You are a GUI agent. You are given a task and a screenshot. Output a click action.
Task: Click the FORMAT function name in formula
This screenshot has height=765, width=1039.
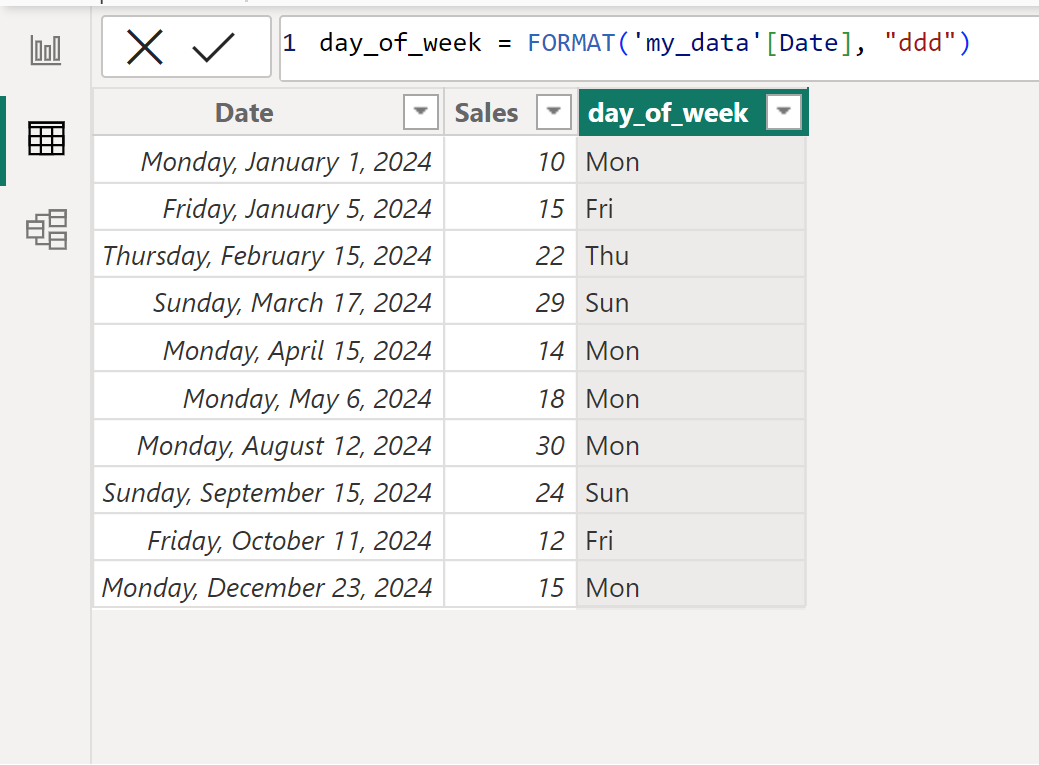[572, 43]
